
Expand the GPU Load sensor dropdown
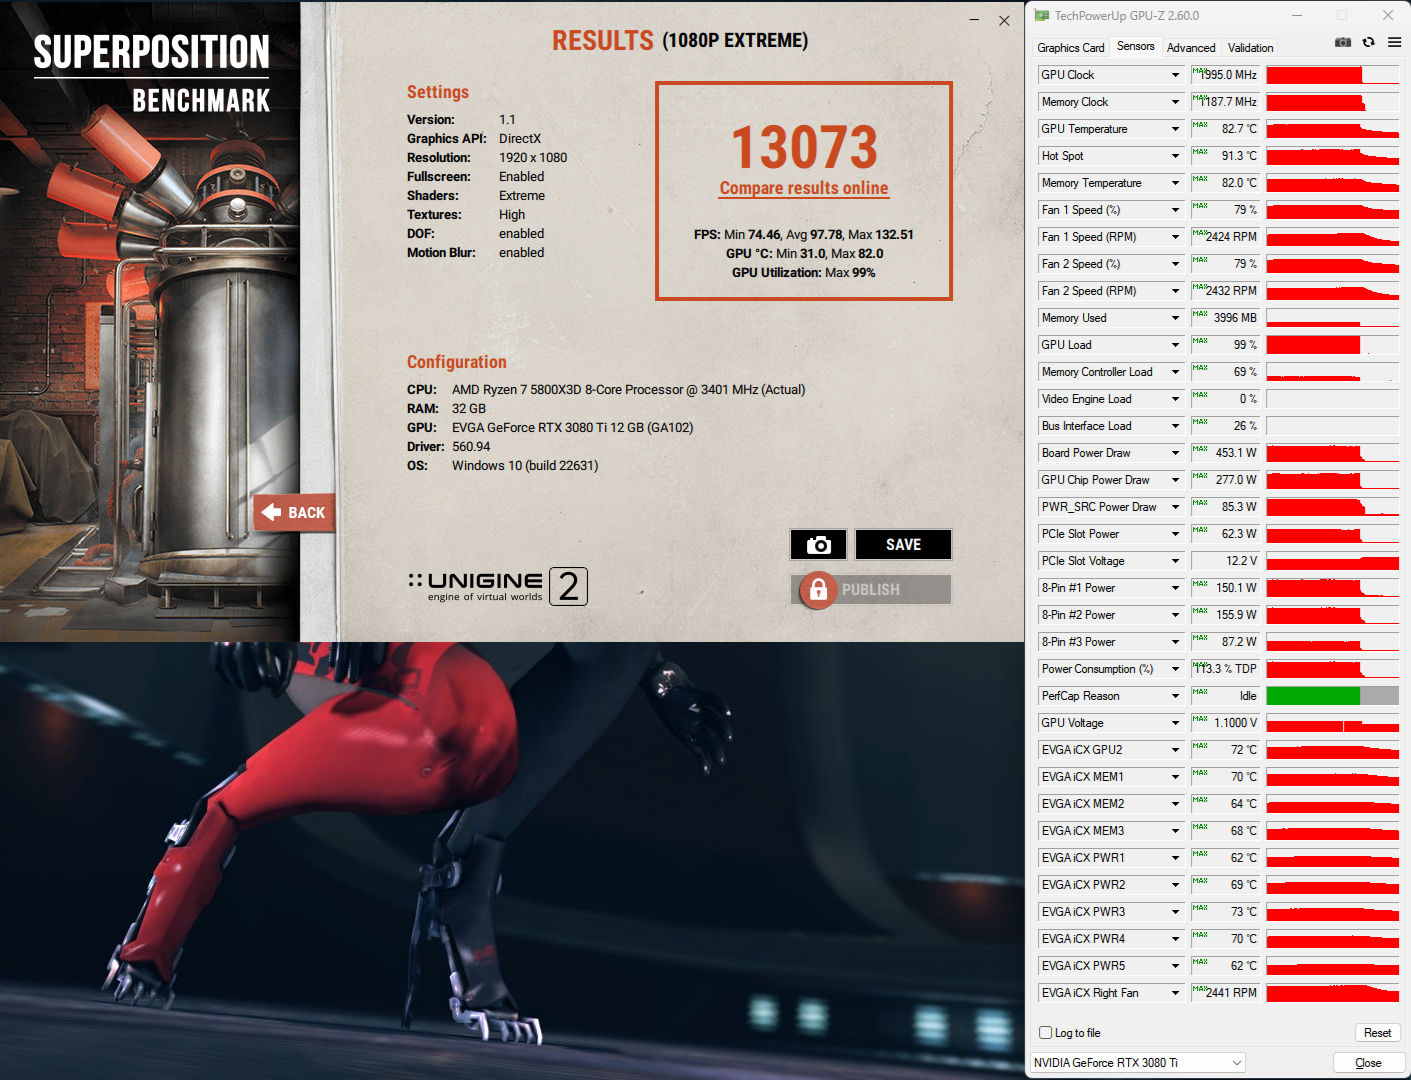coord(1176,345)
